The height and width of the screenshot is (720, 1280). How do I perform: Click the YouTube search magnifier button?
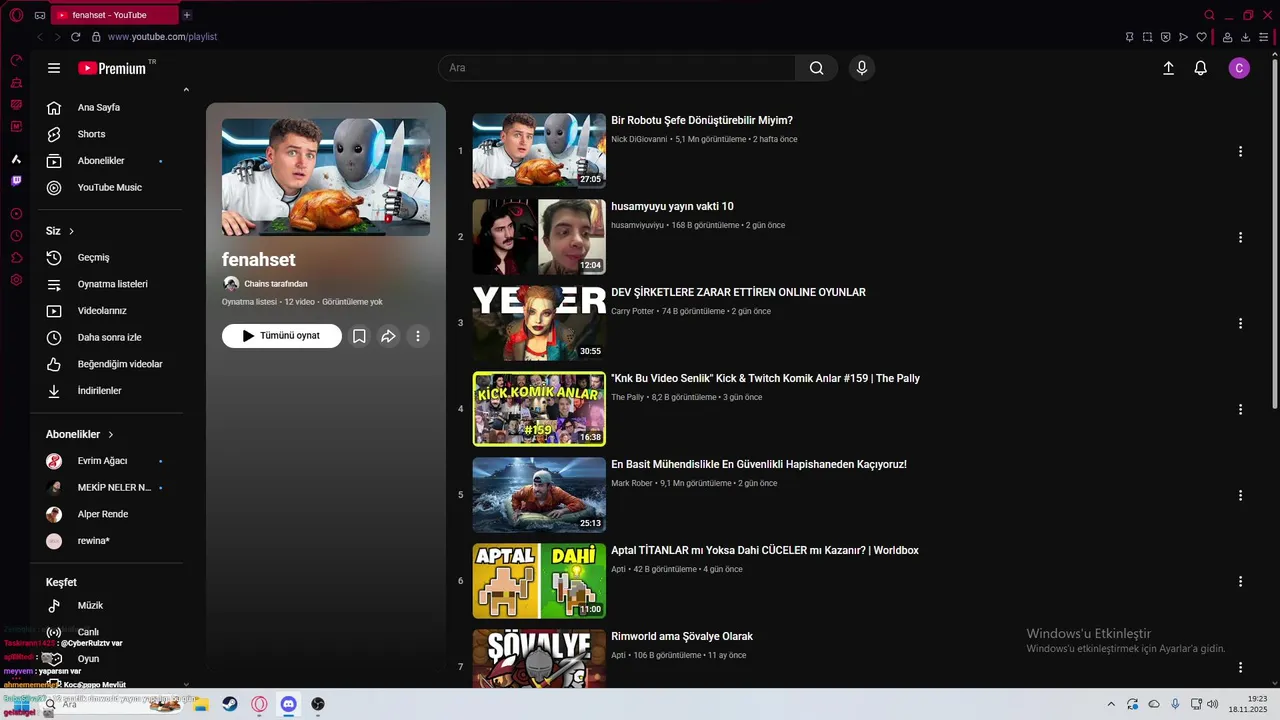click(817, 68)
